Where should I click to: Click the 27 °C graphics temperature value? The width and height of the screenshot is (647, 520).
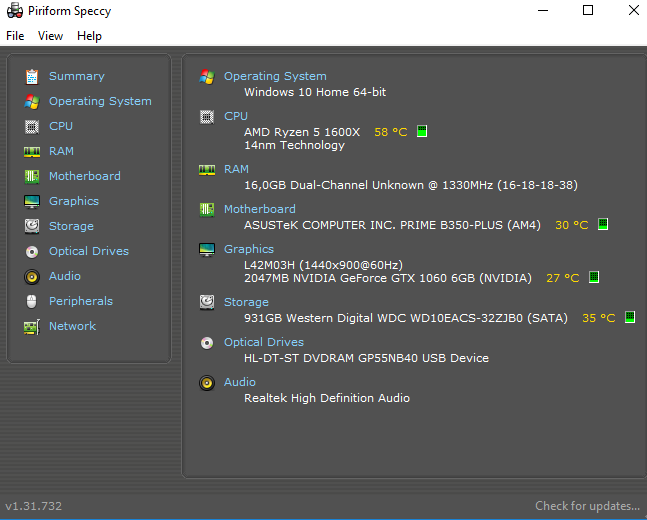coord(563,278)
